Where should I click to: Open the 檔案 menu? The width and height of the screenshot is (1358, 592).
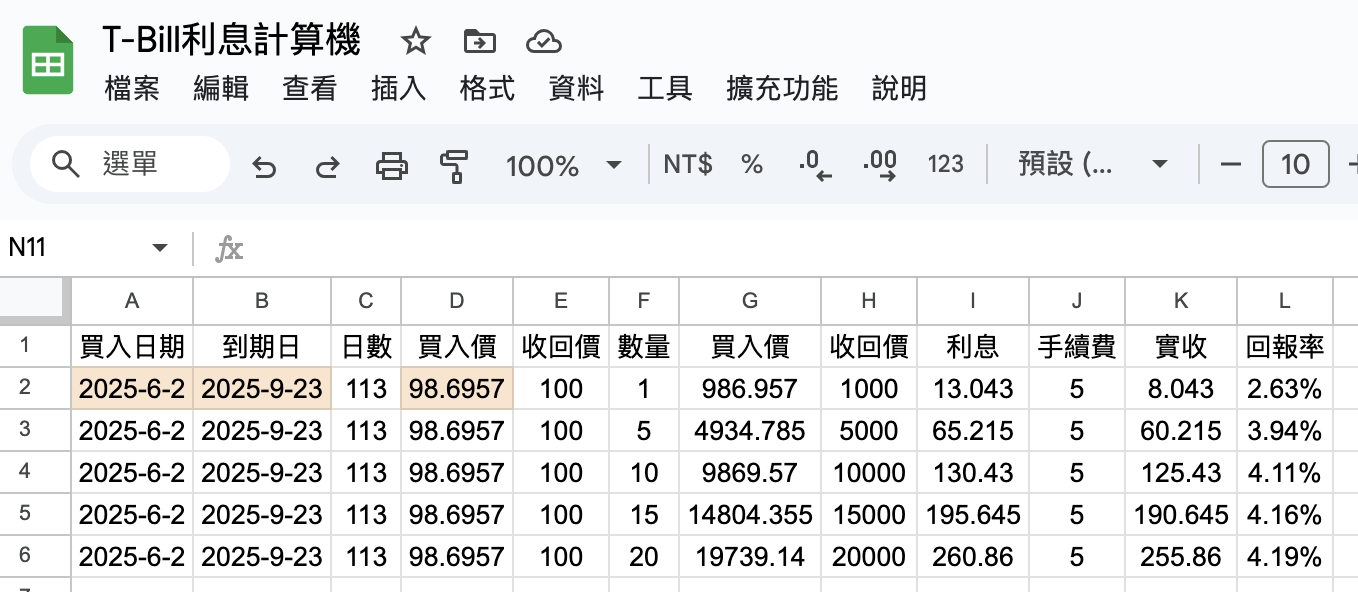[132, 89]
